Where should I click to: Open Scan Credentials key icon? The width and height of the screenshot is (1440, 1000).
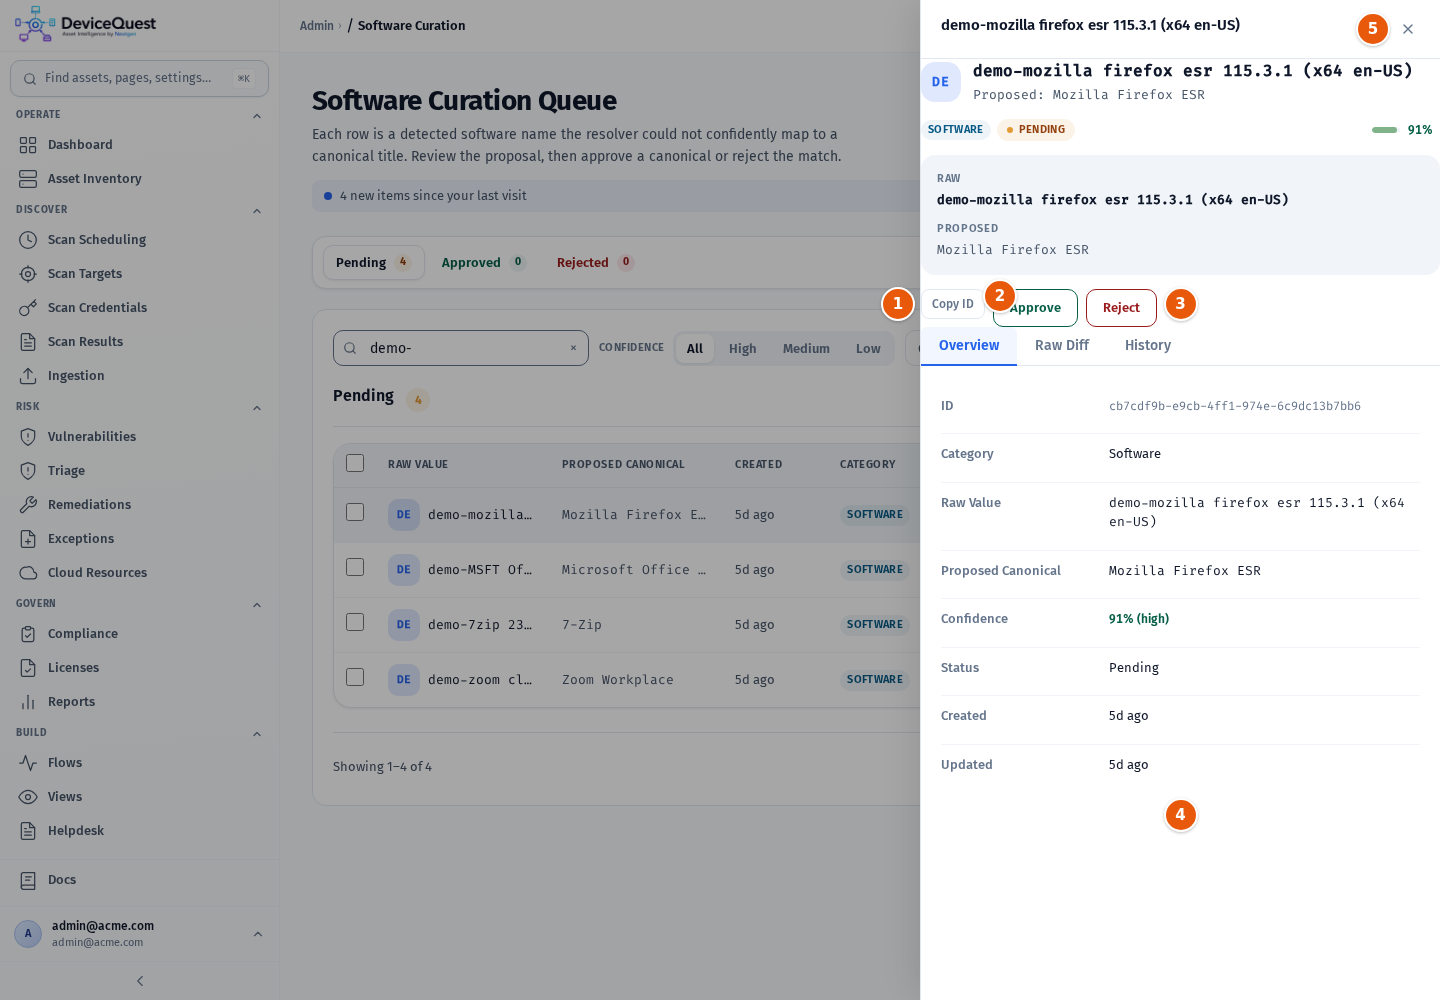28,308
